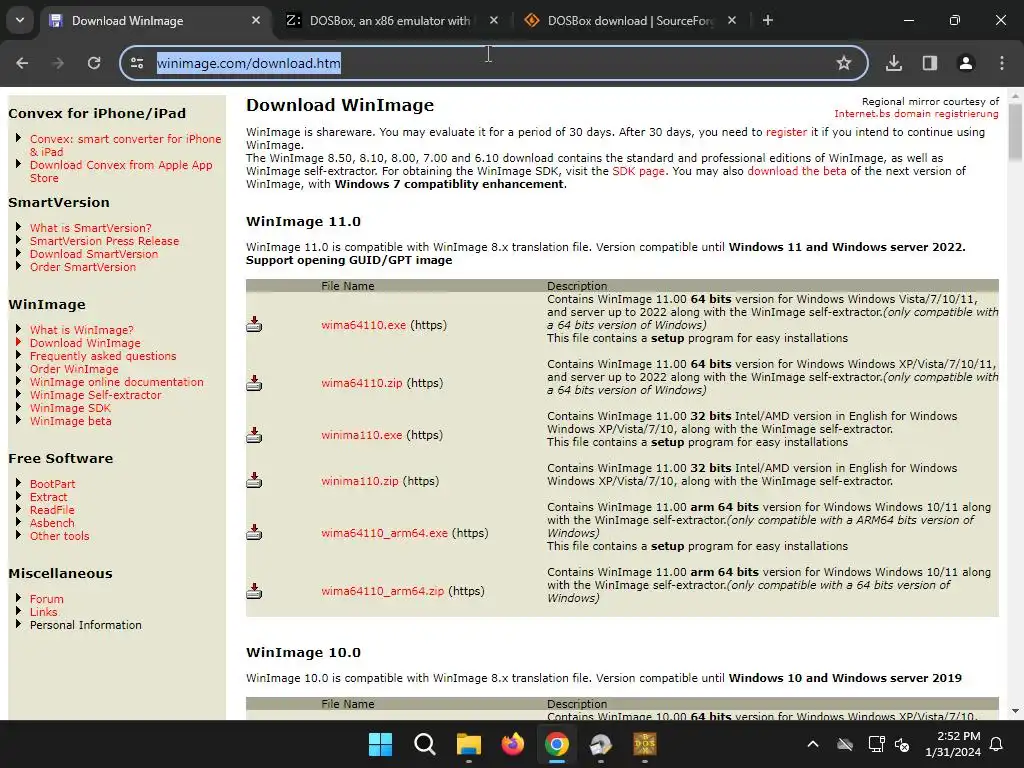Open the Chrome profile avatar icon
This screenshot has height=768, width=1024.
point(965,63)
